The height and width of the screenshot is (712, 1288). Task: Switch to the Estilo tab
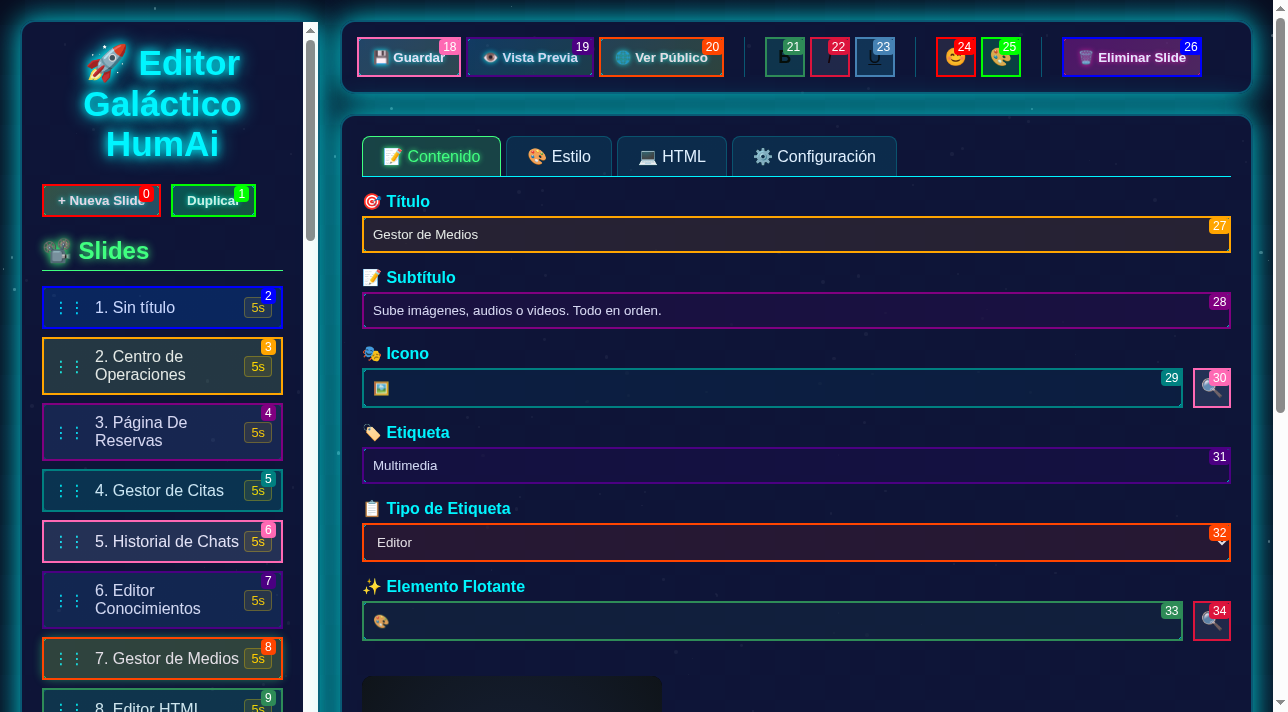point(559,157)
